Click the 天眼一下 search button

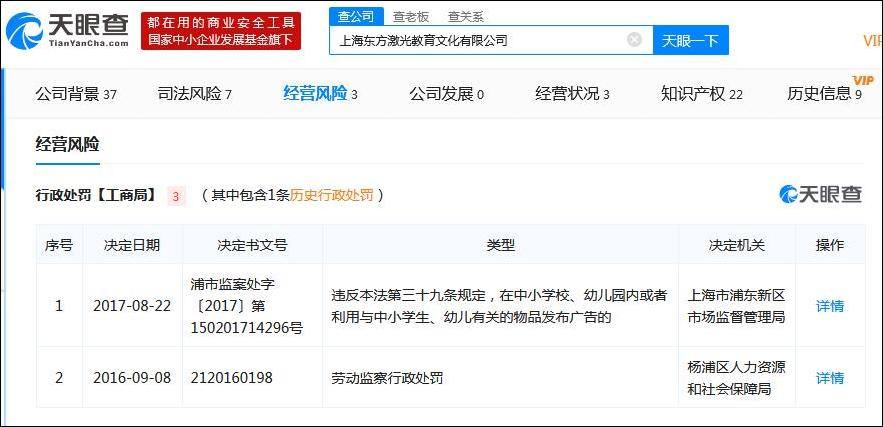click(x=690, y=40)
